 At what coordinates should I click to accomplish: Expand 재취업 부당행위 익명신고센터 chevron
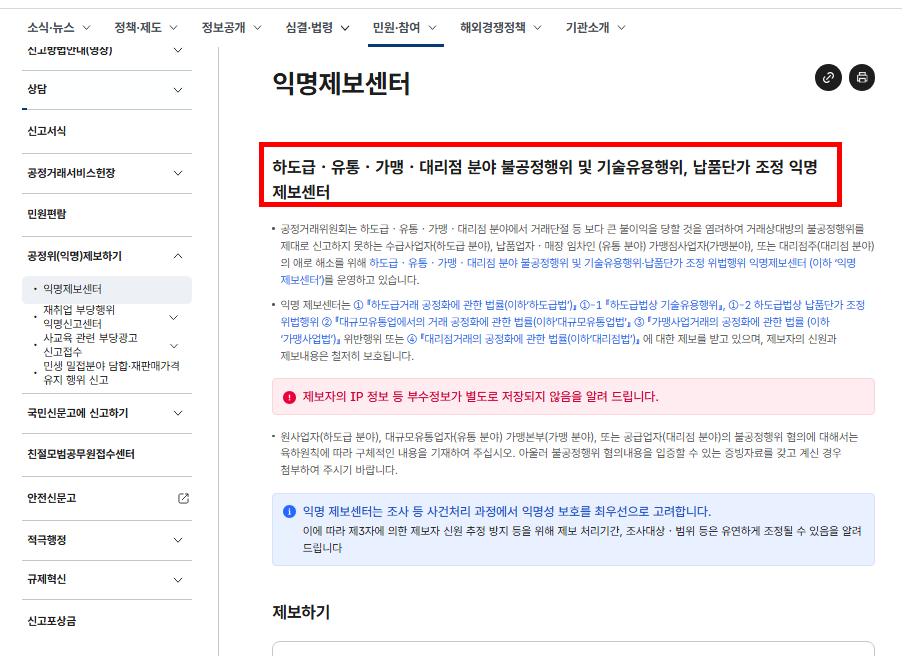[x=174, y=318]
